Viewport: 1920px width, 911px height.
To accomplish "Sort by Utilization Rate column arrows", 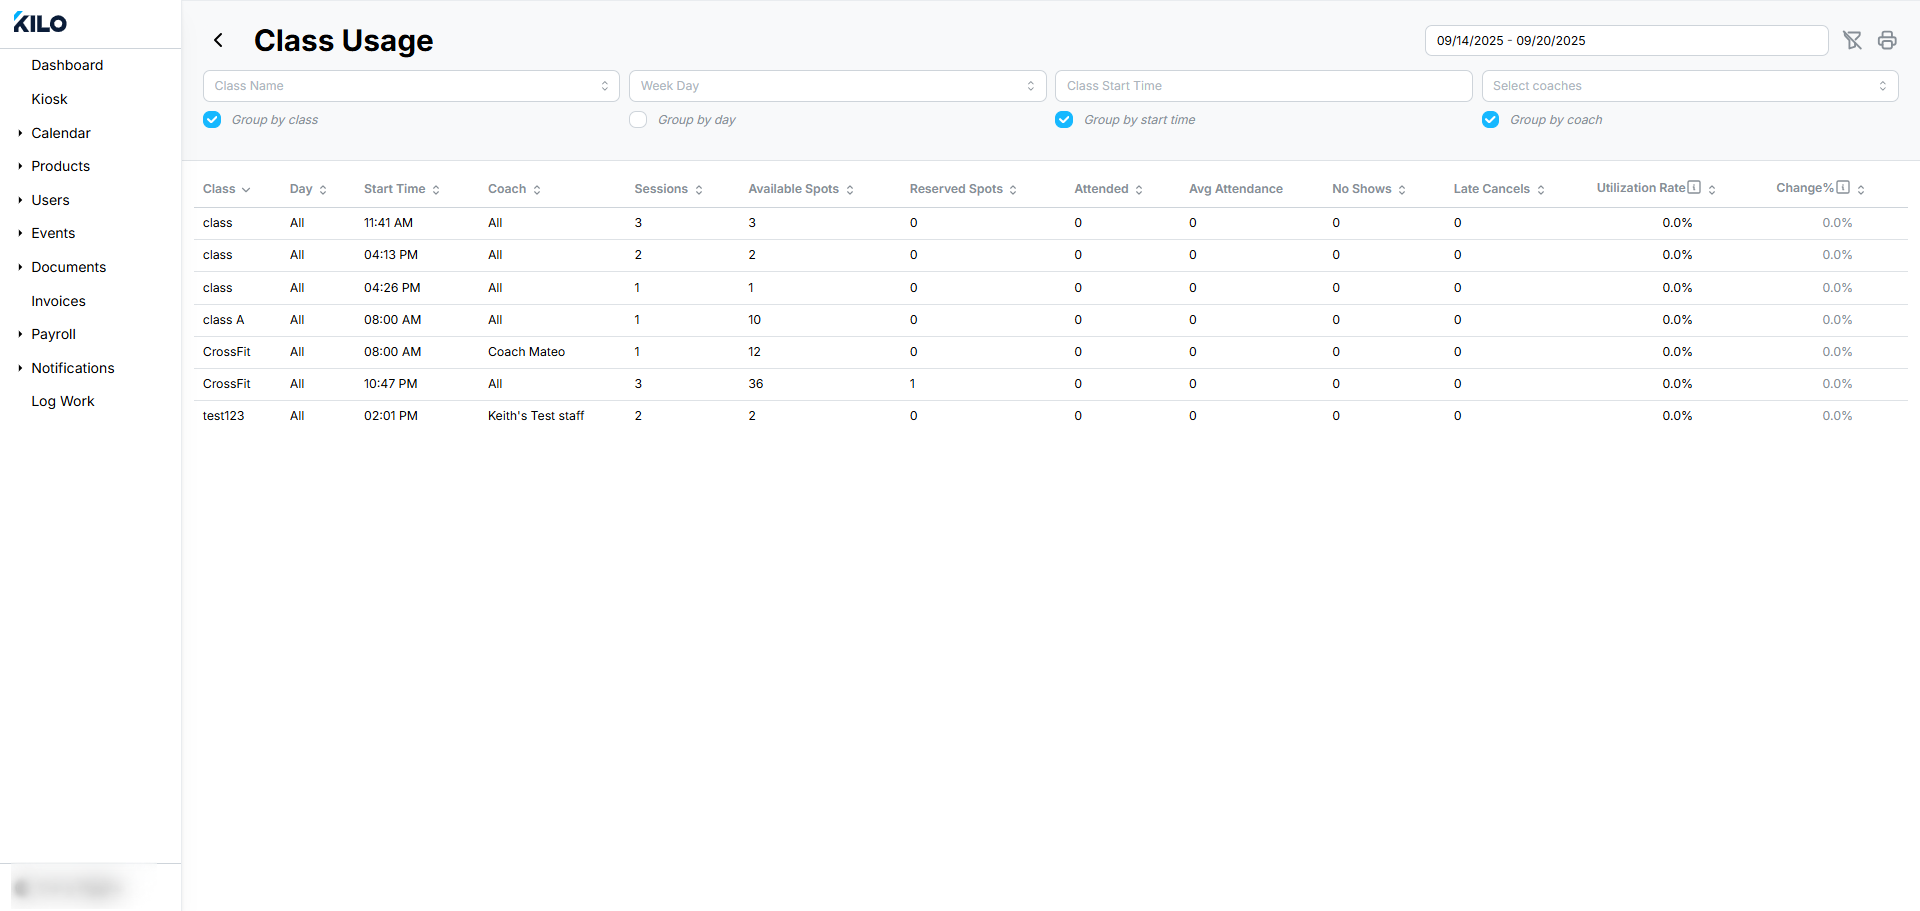I will pyautogui.click(x=1712, y=190).
